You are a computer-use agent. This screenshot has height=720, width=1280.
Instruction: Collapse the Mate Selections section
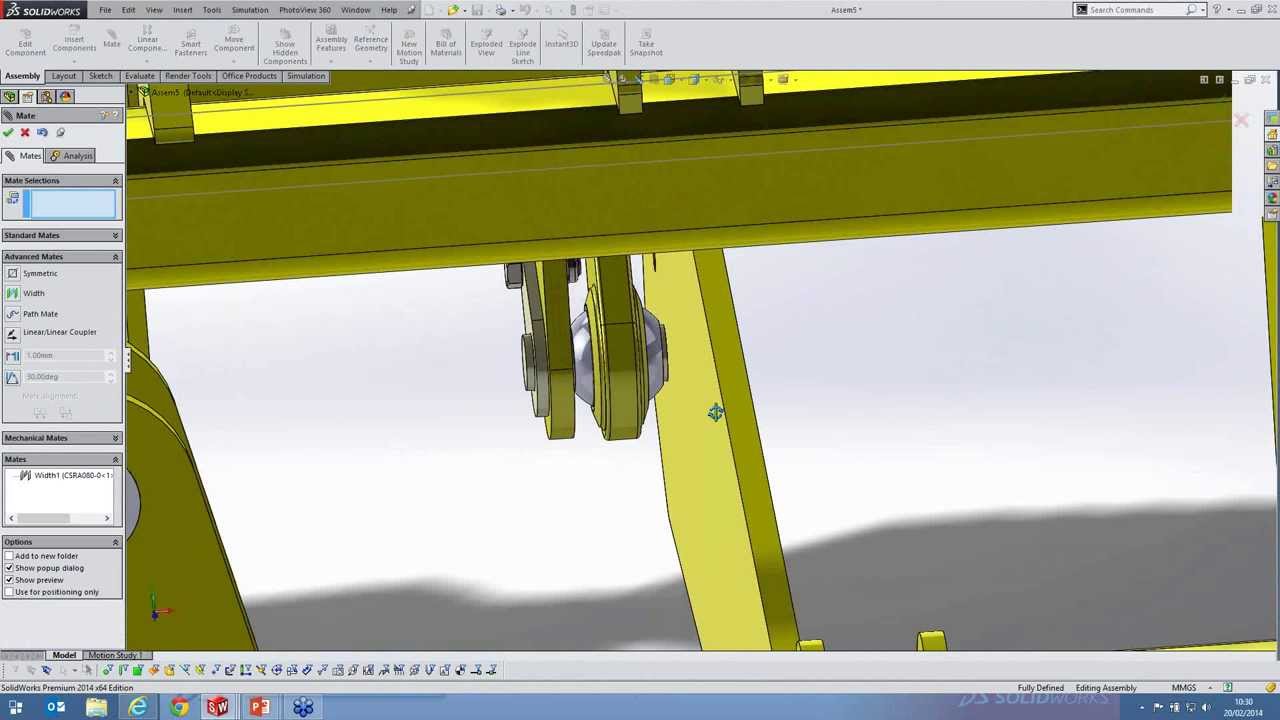(x=115, y=181)
